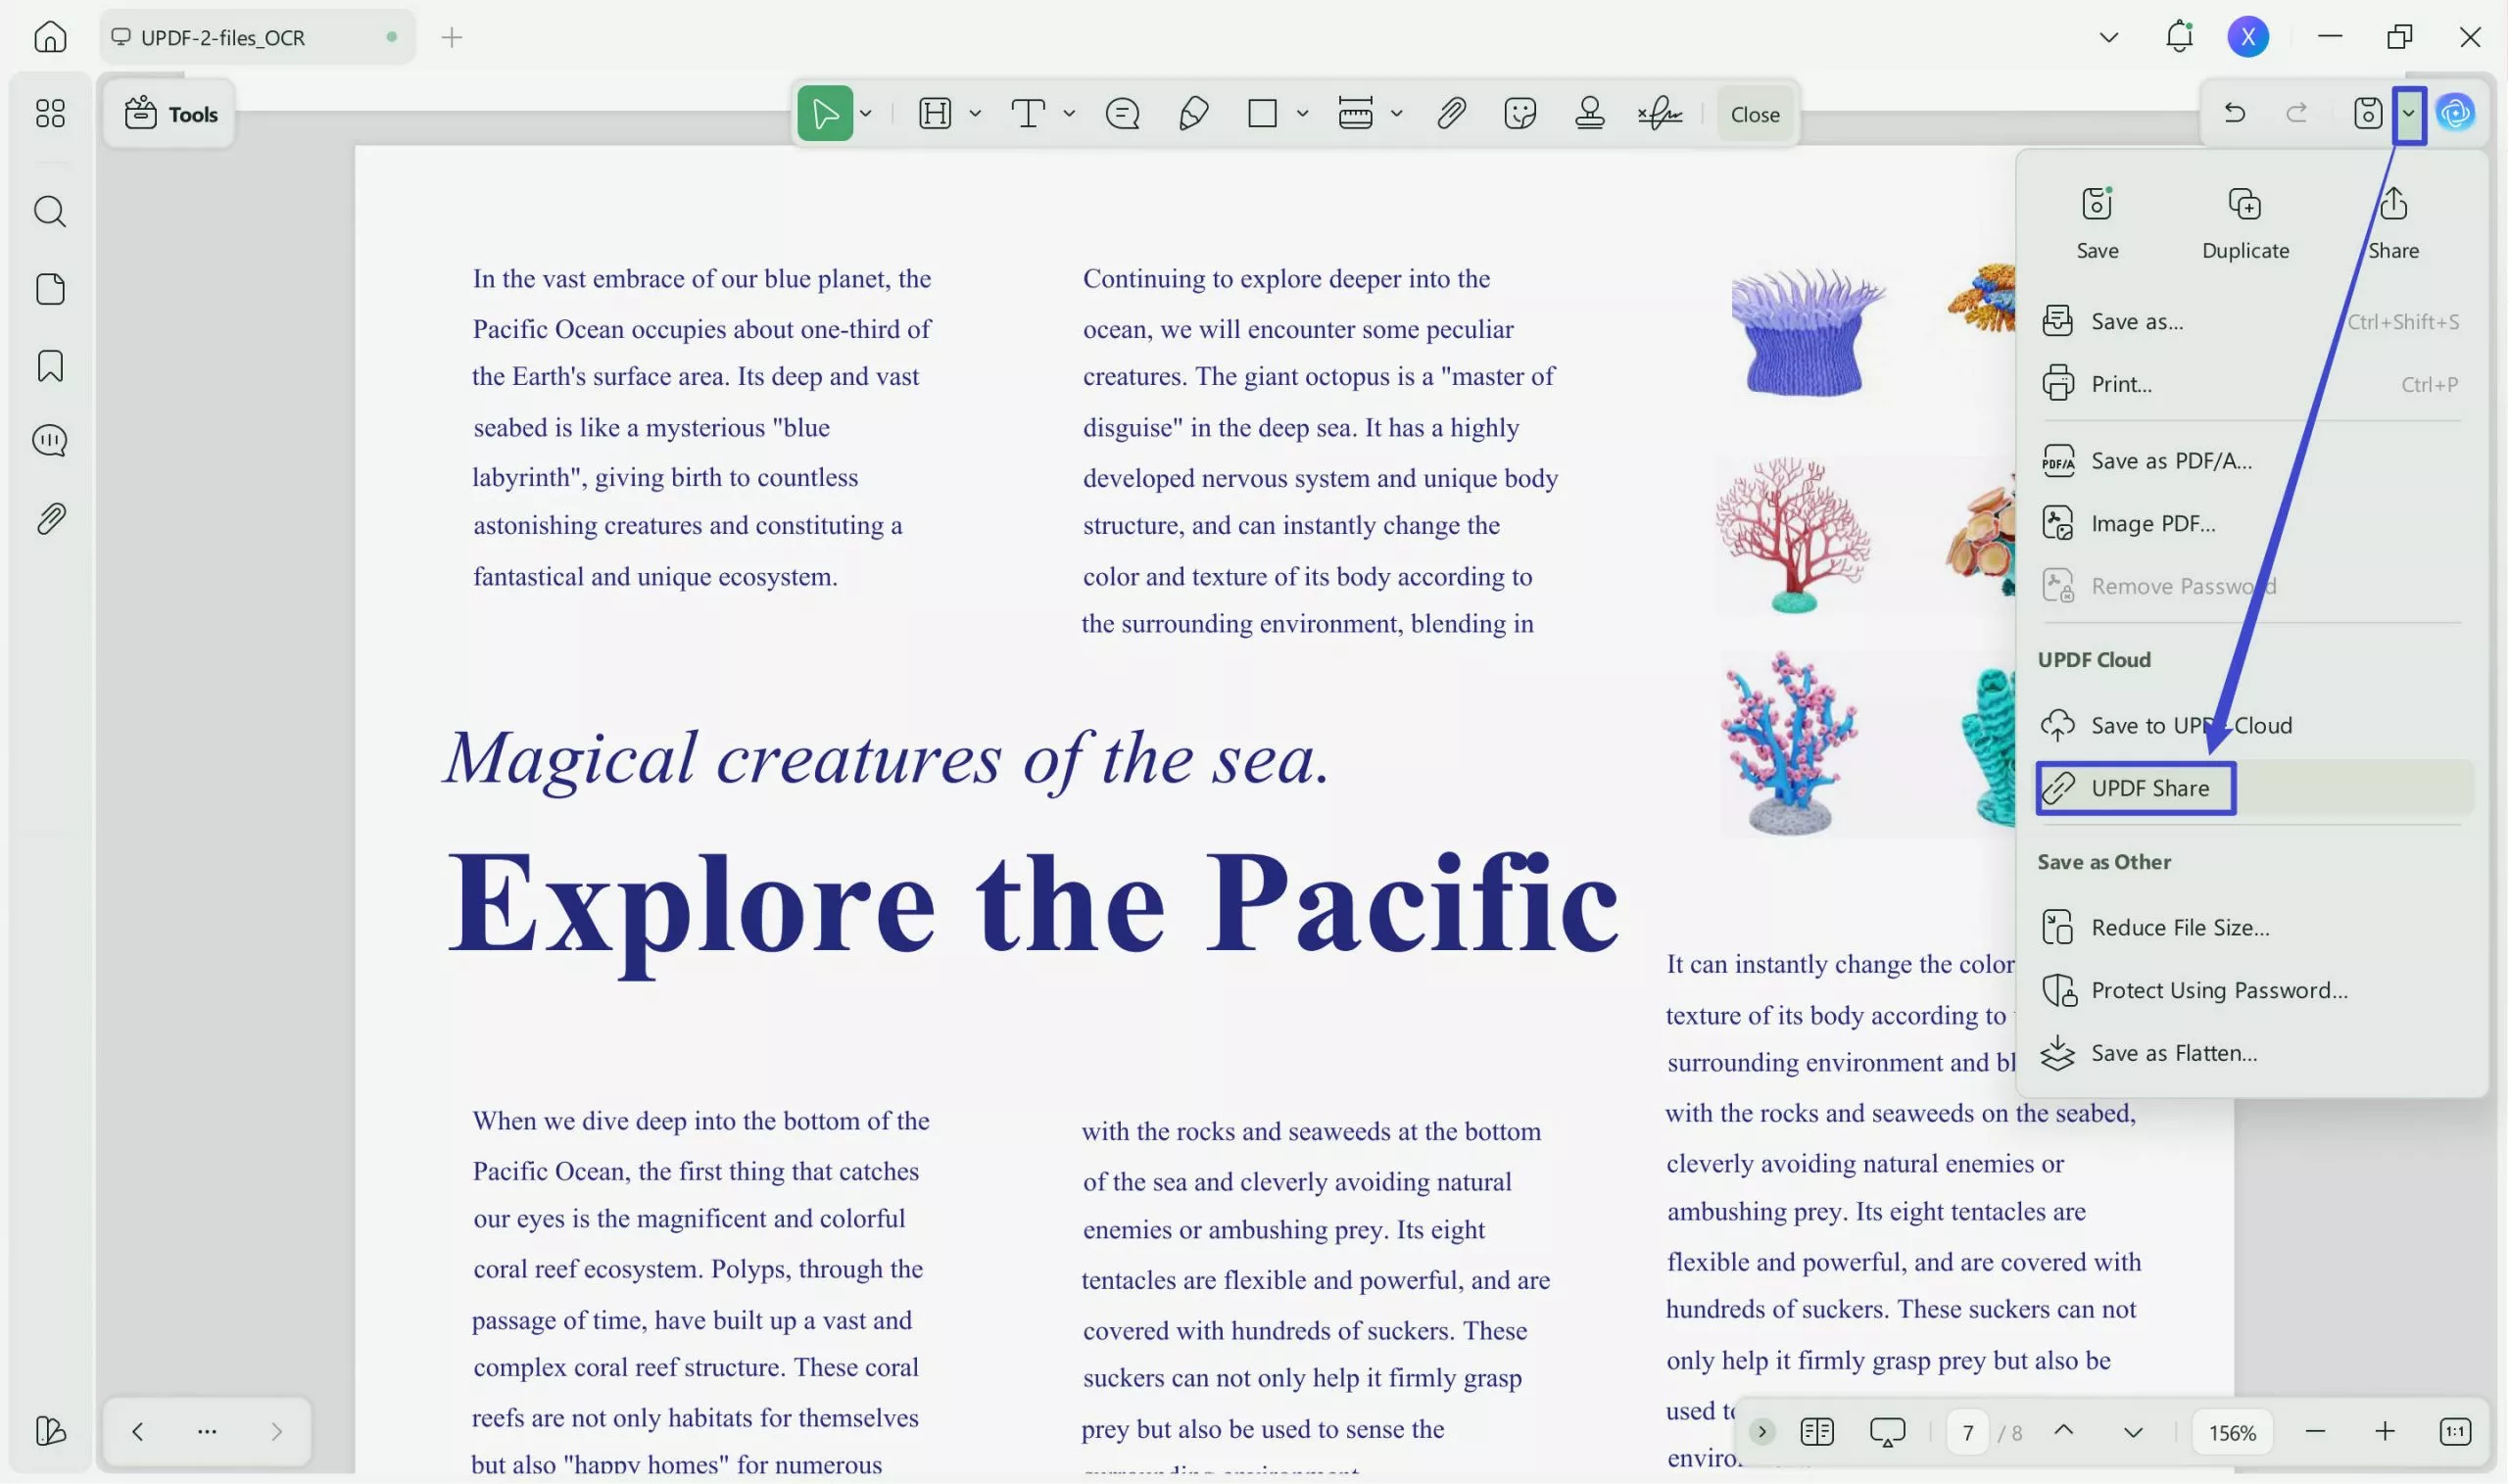Select the Stamp tool
Image resolution: width=2508 pixels, height=1484 pixels.
[1589, 113]
